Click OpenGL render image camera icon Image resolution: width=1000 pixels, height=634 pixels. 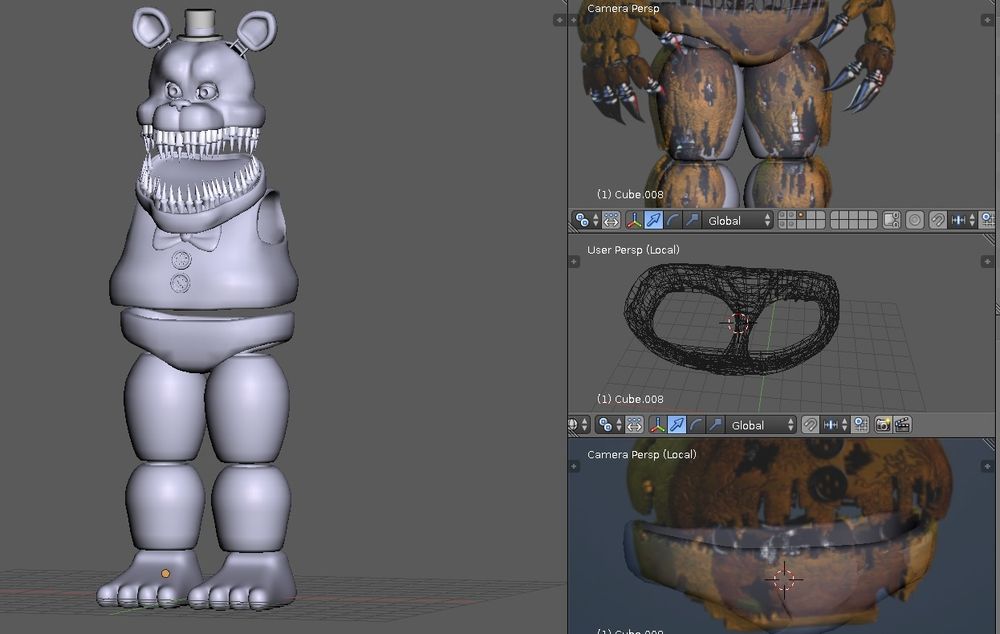point(883,424)
